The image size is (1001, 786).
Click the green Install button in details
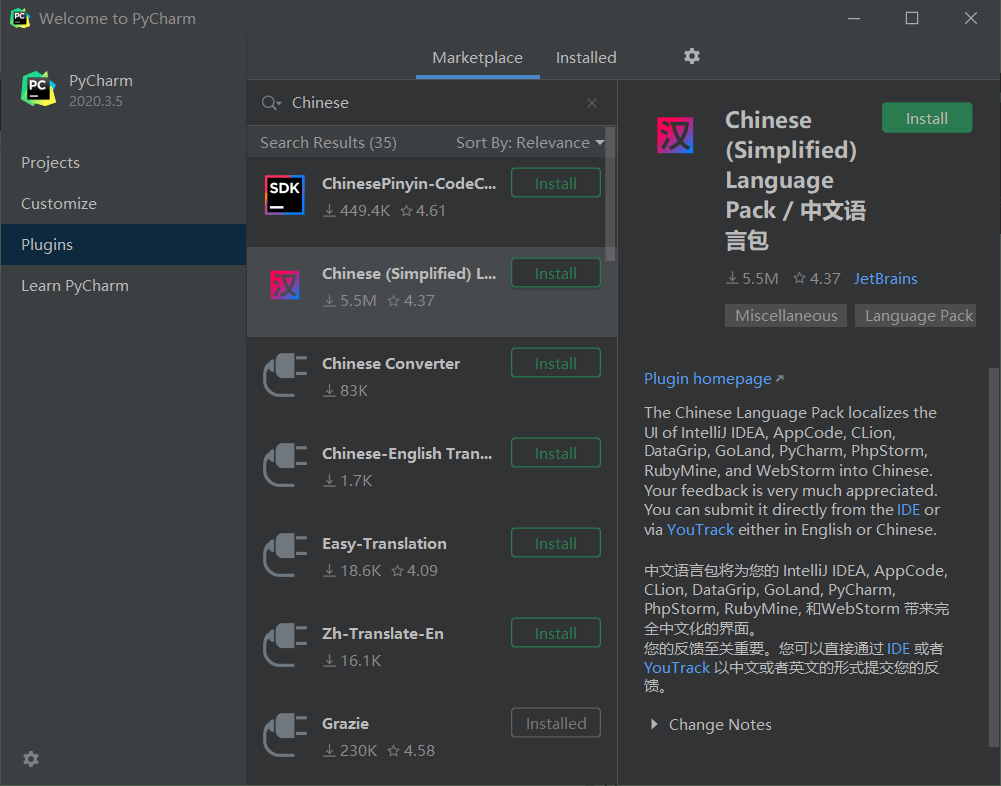pos(926,118)
